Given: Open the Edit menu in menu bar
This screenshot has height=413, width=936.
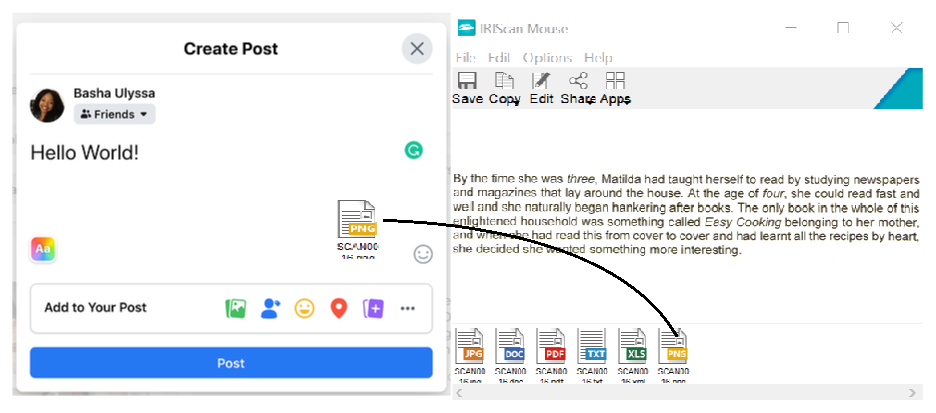Looking at the screenshot, I should [499, 58].
